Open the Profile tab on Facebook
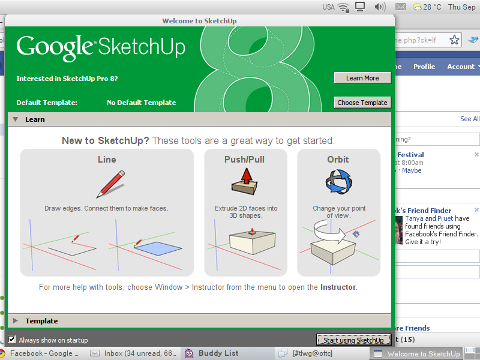 [x=424, y=67]
